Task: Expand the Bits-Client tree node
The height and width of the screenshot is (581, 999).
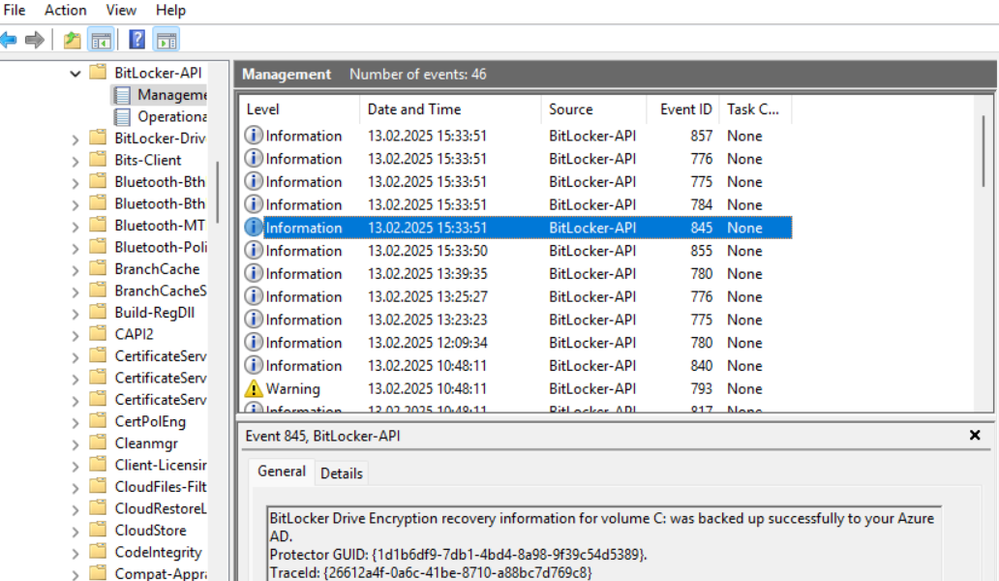Action: point(75,162)
